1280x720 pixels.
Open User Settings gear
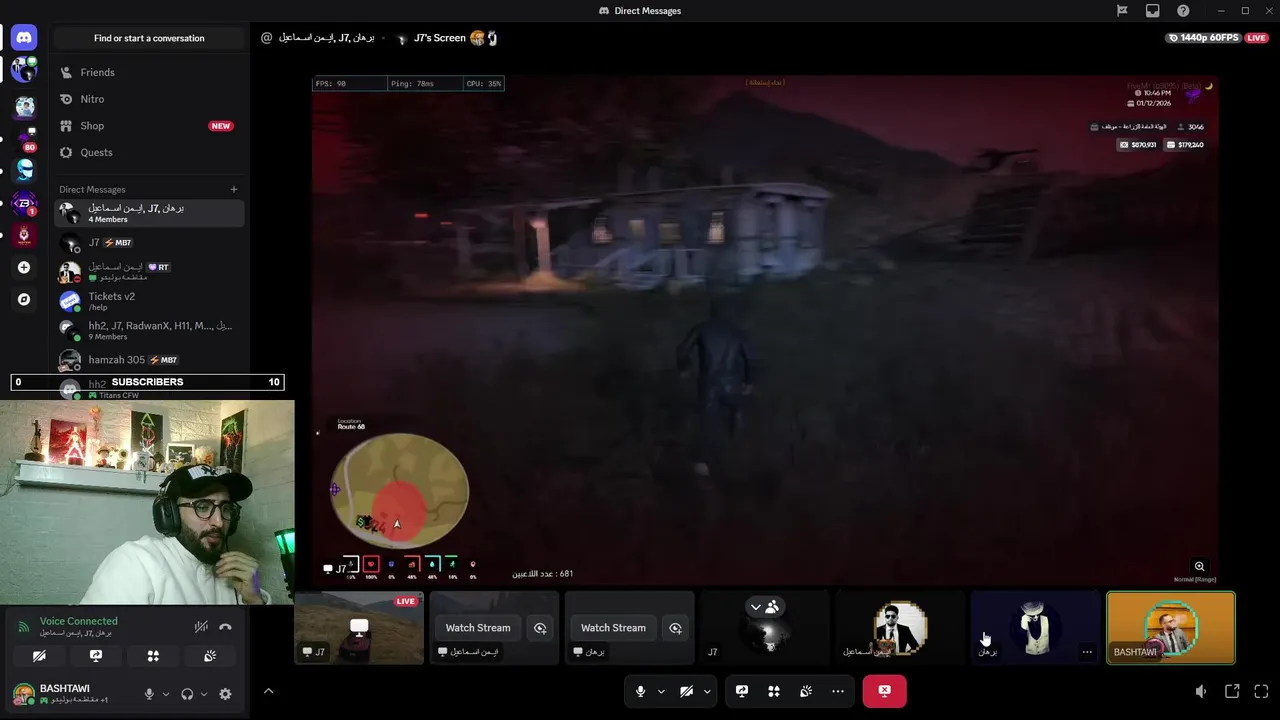[x=225, y=694]
